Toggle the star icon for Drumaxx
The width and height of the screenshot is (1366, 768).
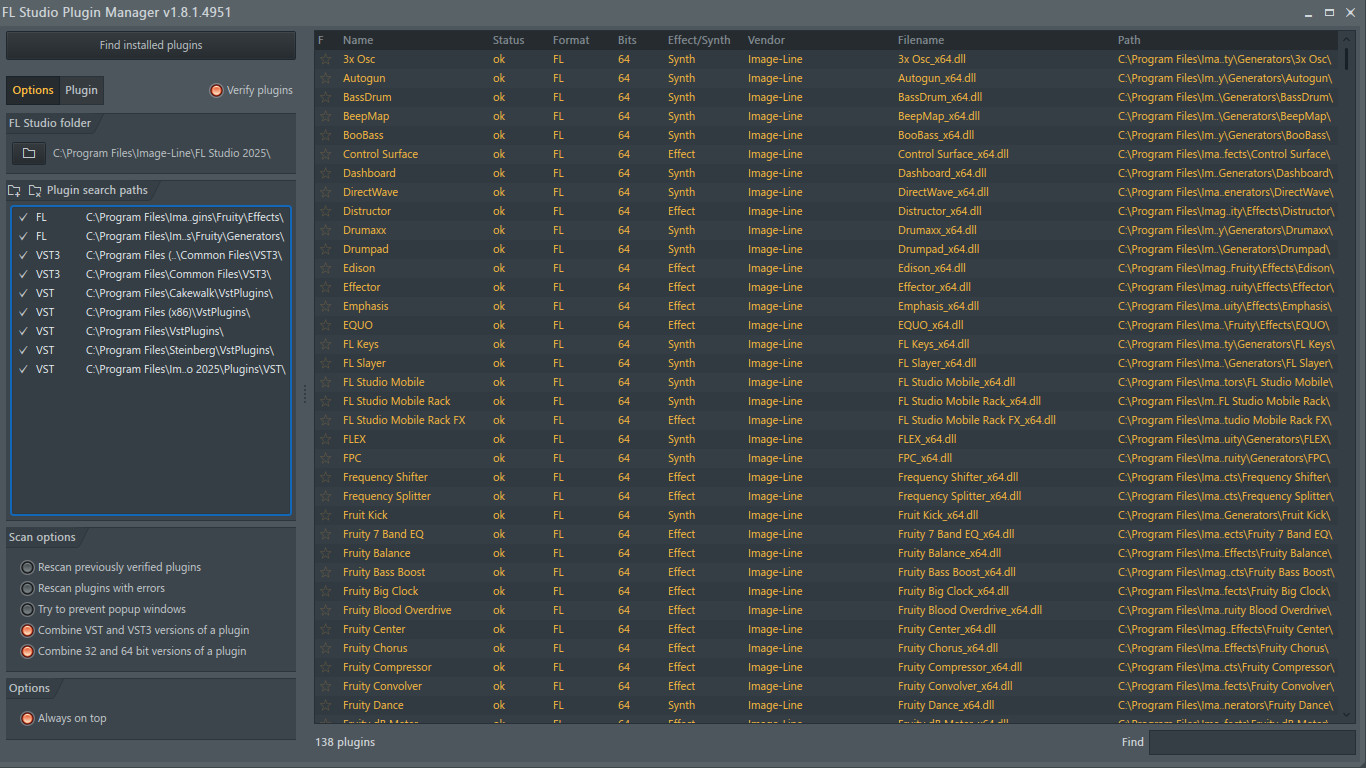[325, 230]
